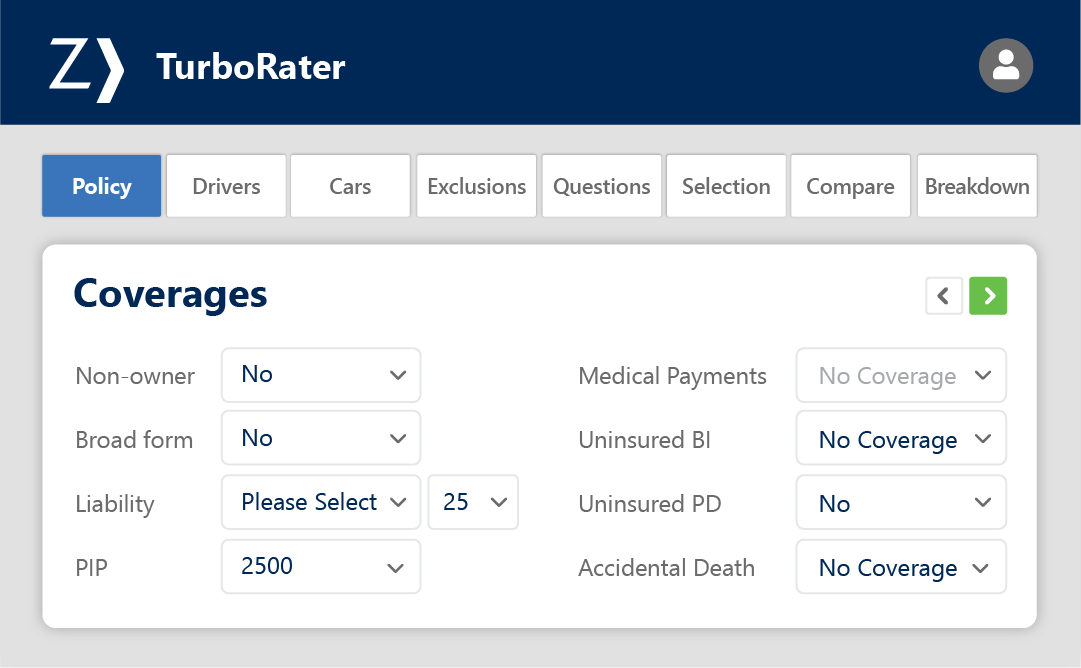Go to the Breakdown tab

(977, 185)
